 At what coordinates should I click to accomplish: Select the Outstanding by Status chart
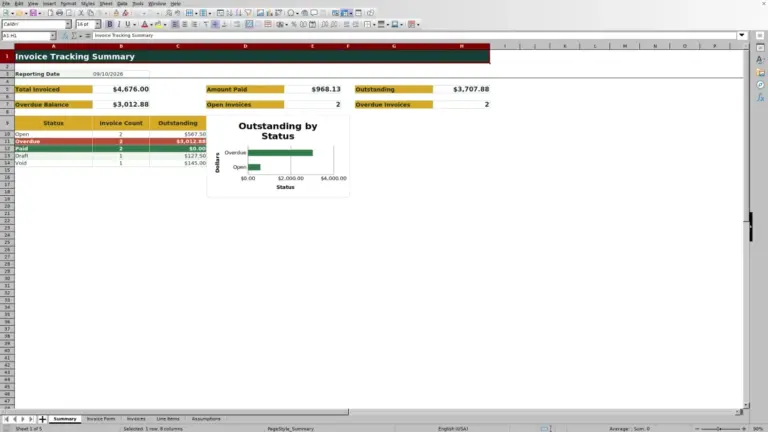coord(278,156)
